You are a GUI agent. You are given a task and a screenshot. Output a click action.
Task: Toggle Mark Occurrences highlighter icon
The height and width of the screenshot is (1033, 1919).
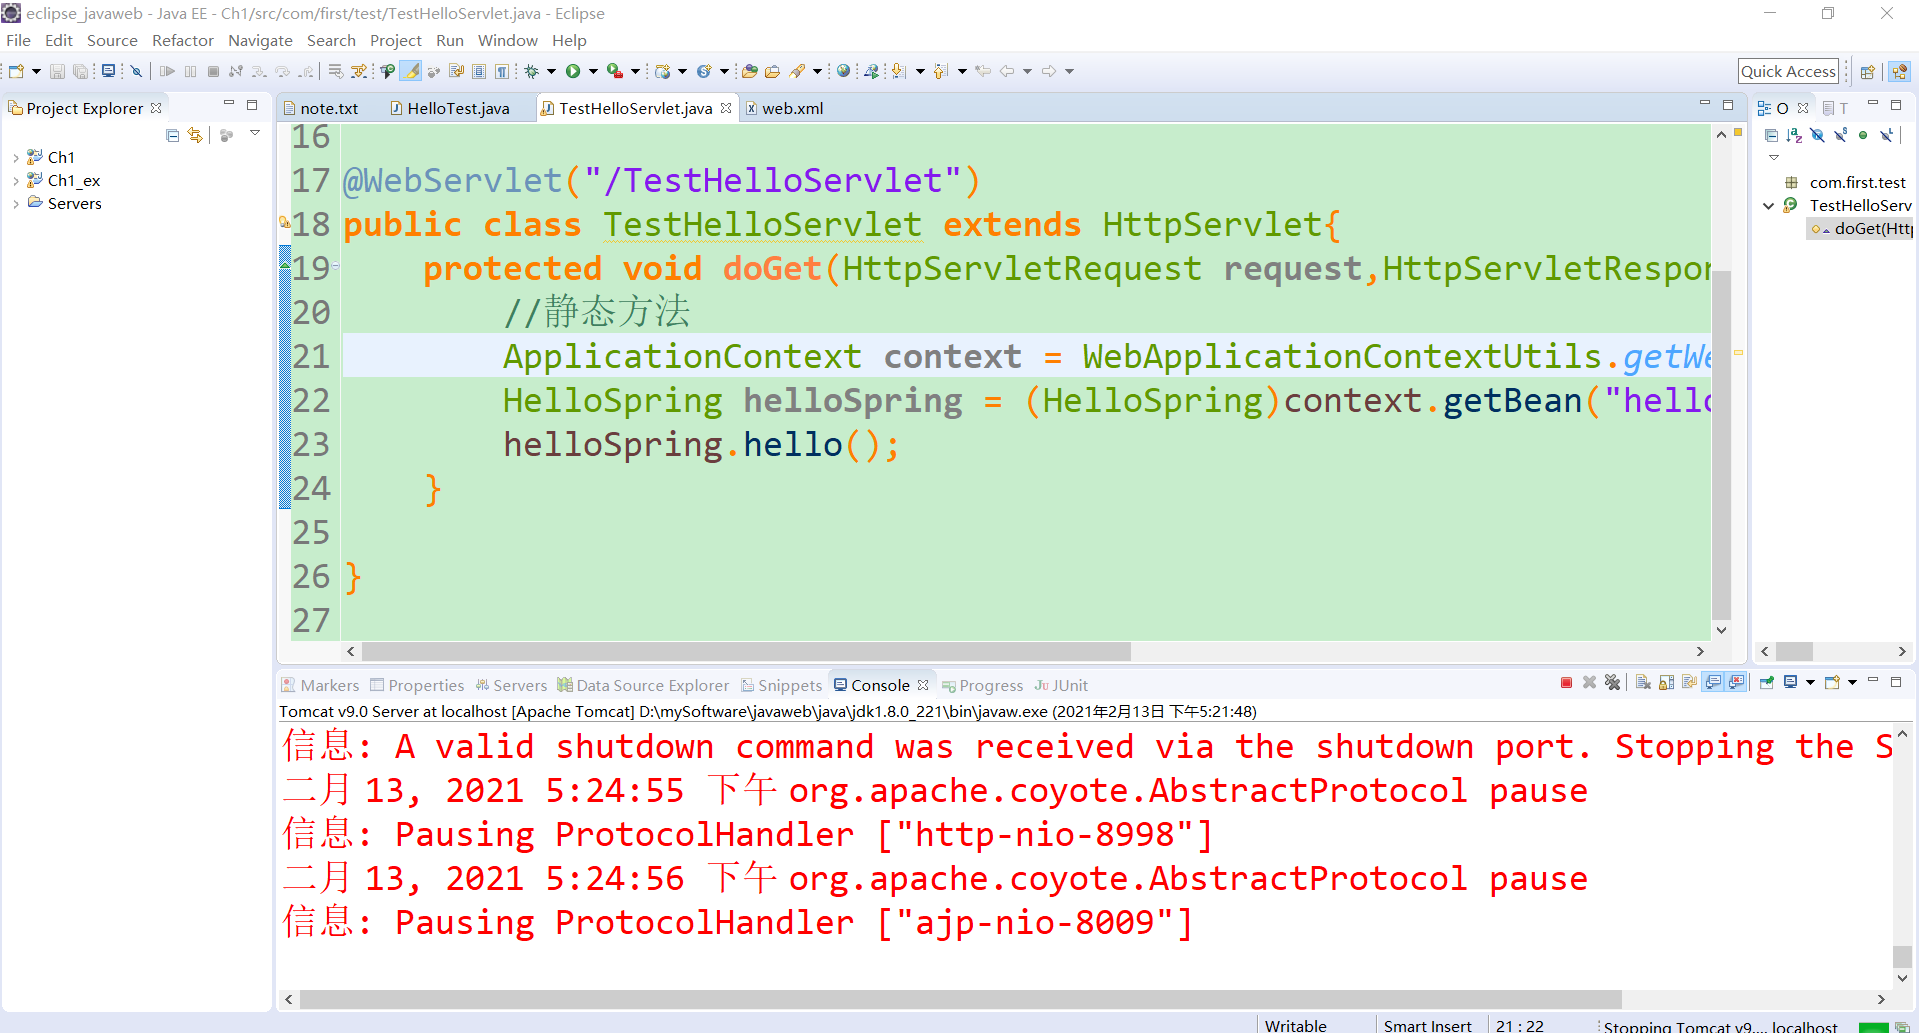[410, 70]
